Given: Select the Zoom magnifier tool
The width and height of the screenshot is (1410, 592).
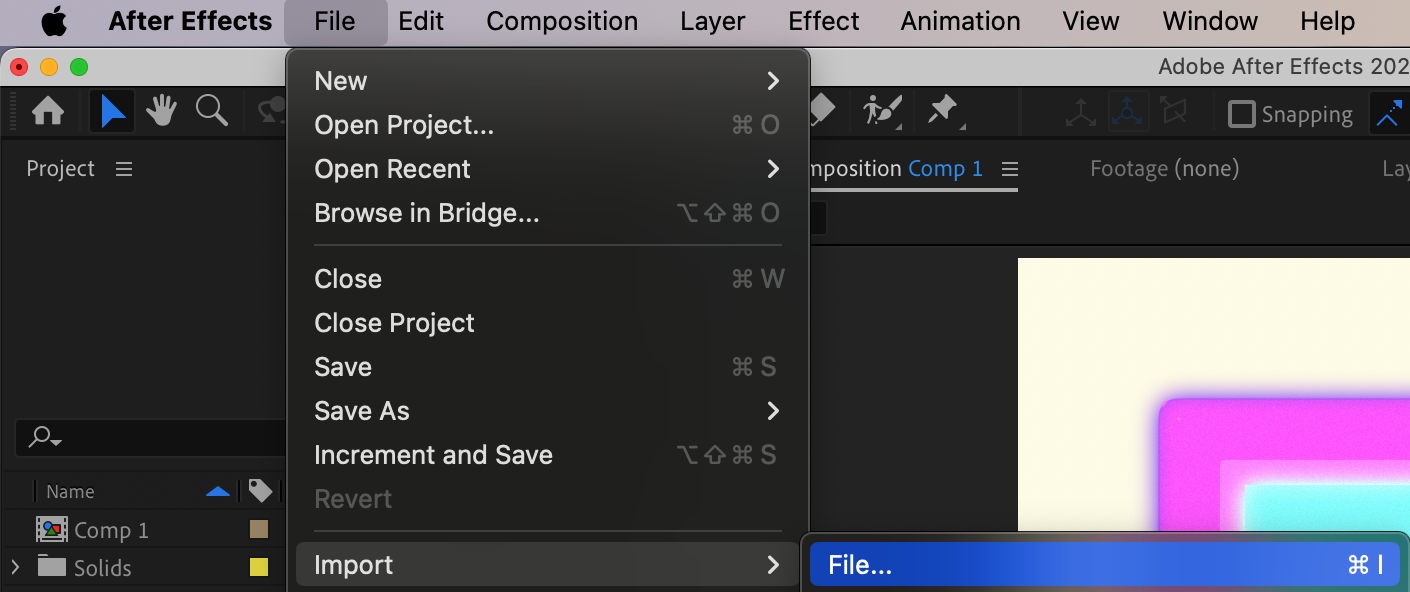Looking at the screenshot, I should click(x=212, y=111).
